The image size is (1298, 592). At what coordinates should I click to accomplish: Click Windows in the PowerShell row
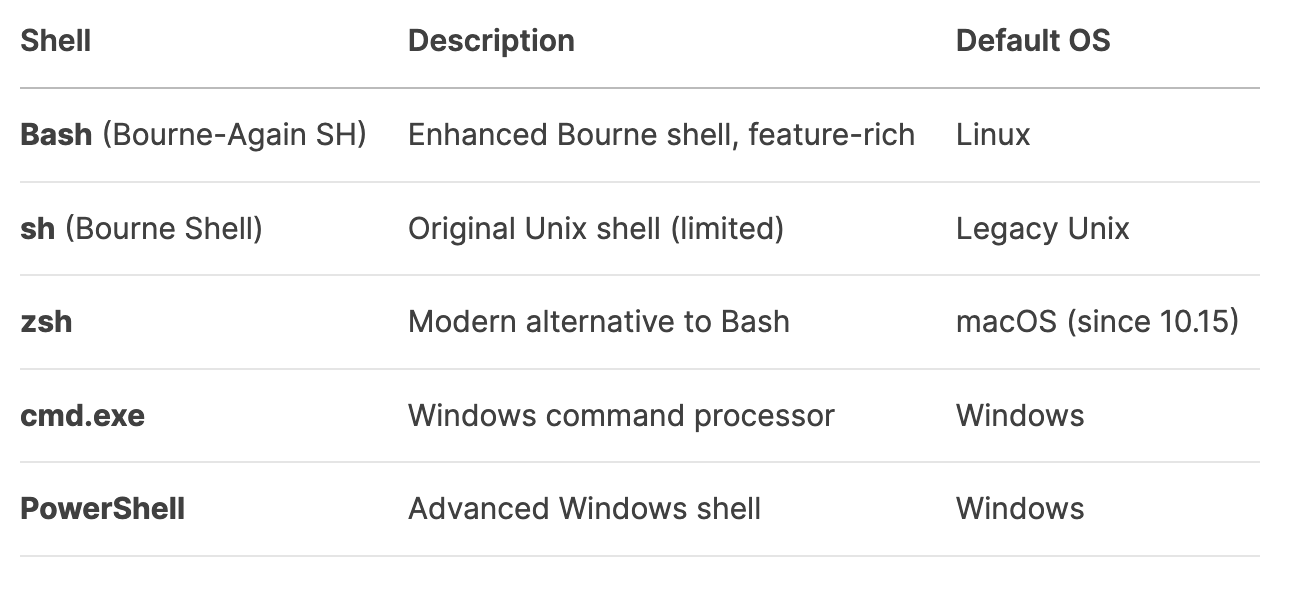click(1020, 508)
